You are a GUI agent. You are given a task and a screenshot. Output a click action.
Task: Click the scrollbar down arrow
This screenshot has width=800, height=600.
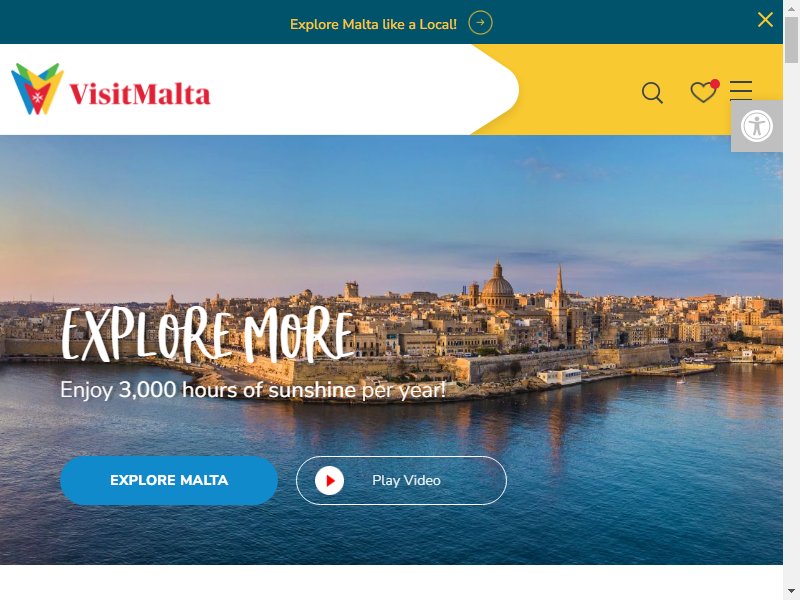pos(791,594)
